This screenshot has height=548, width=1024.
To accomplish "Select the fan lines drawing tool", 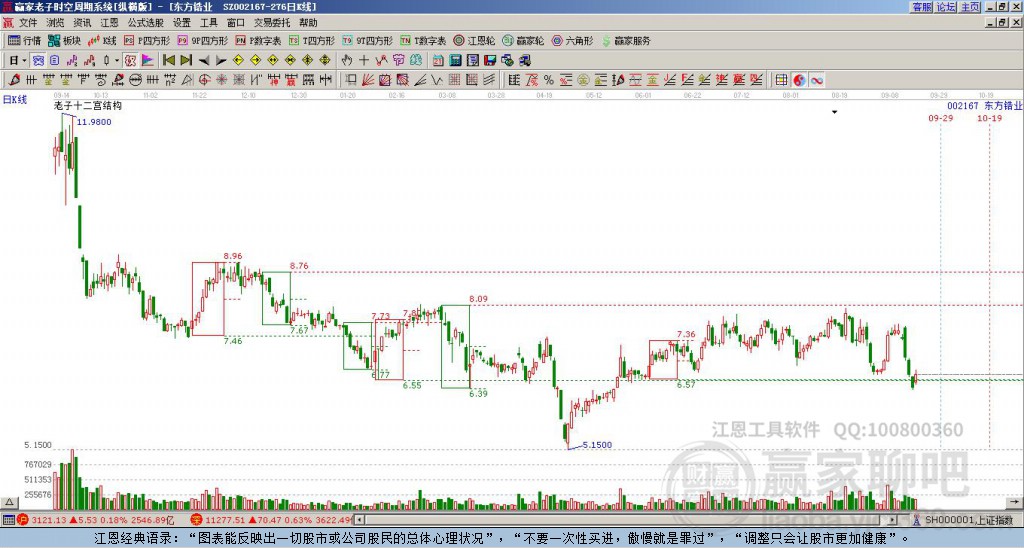I will pyautogui.click(x=368, y=80).
